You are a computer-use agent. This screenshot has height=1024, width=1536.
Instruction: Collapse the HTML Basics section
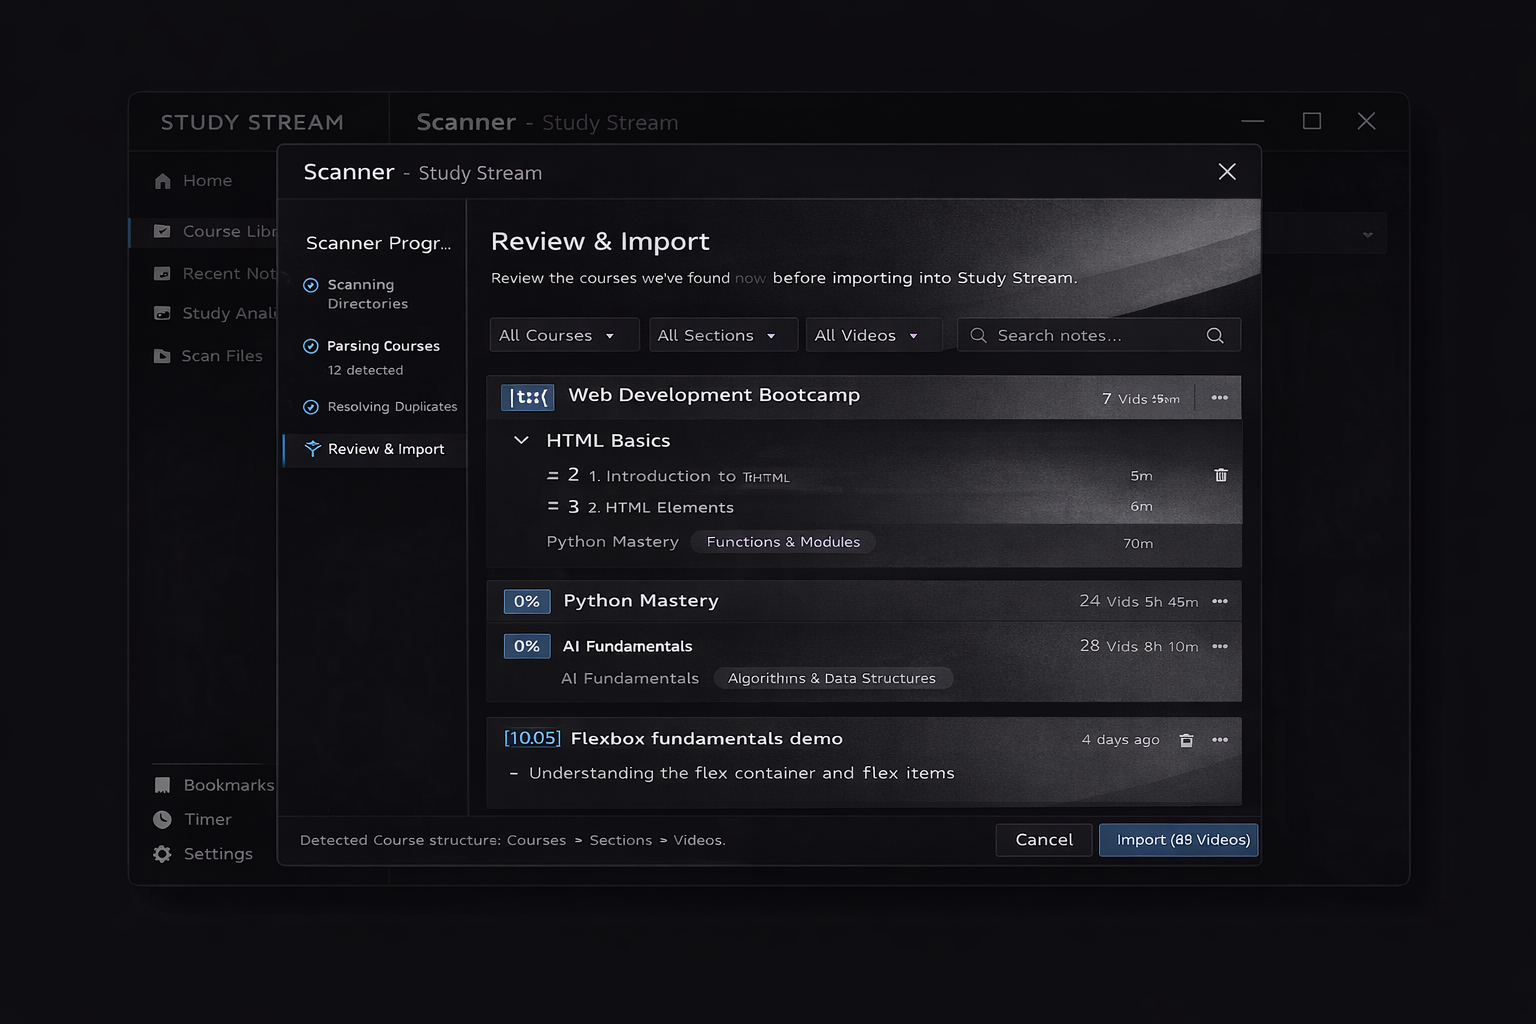(x=521, y=440)
